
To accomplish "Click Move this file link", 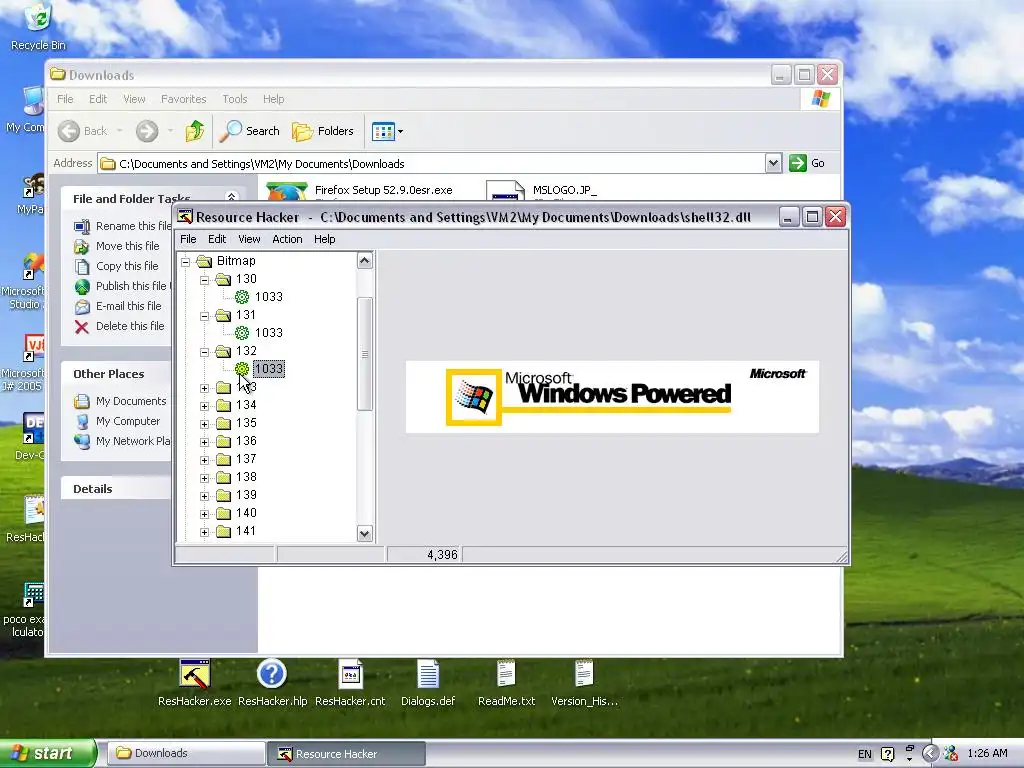I will point(127,246).
